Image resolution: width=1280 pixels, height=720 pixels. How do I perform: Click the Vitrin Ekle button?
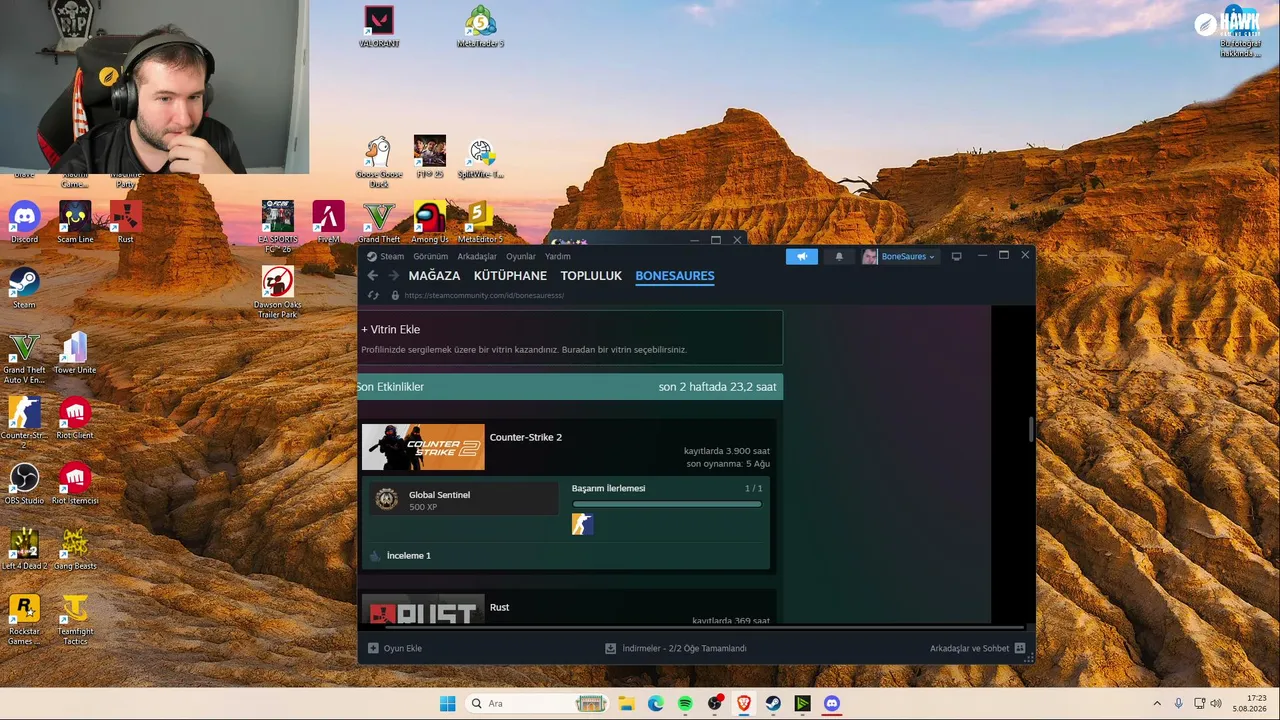(391, 329)
